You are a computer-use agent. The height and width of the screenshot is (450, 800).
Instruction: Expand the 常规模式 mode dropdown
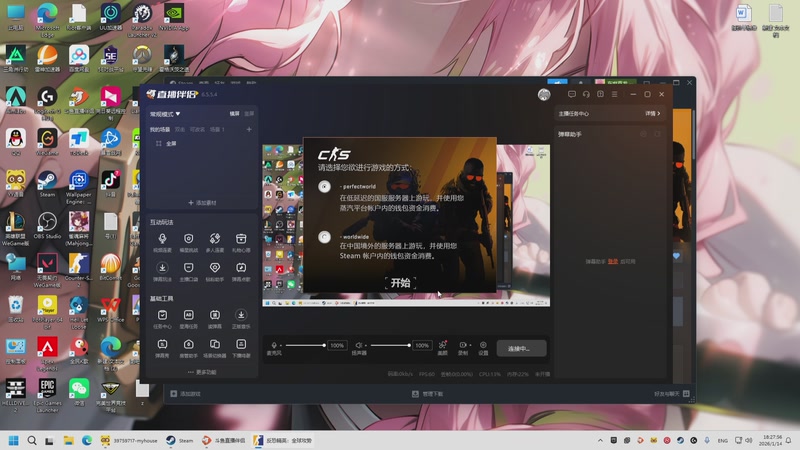tap(165, 114)
